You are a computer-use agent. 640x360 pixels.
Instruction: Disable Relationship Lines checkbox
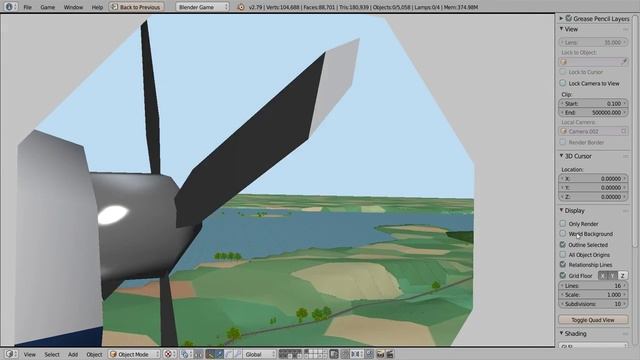point(563,264)
